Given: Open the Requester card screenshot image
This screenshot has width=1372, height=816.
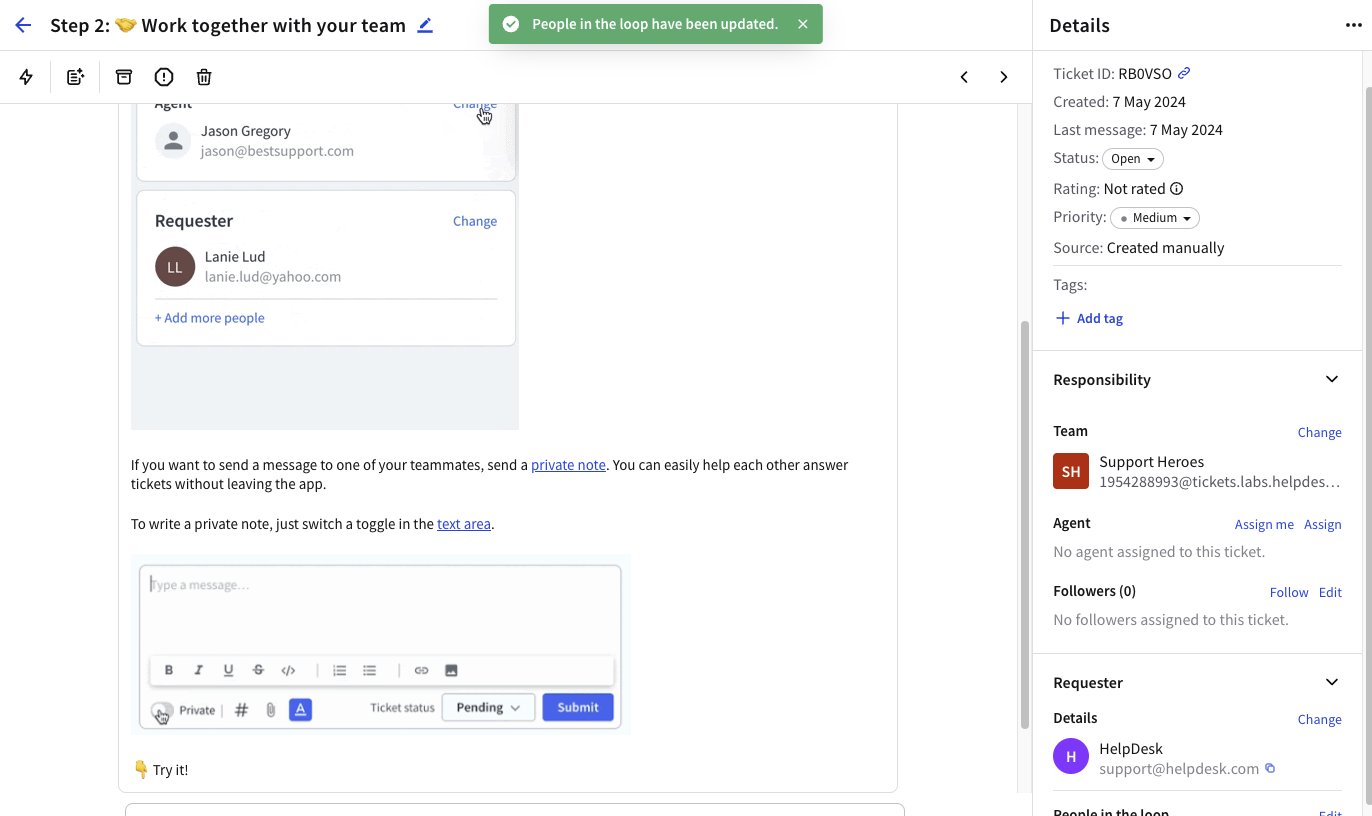Looking at the screenshot, I should click(325, 267).
